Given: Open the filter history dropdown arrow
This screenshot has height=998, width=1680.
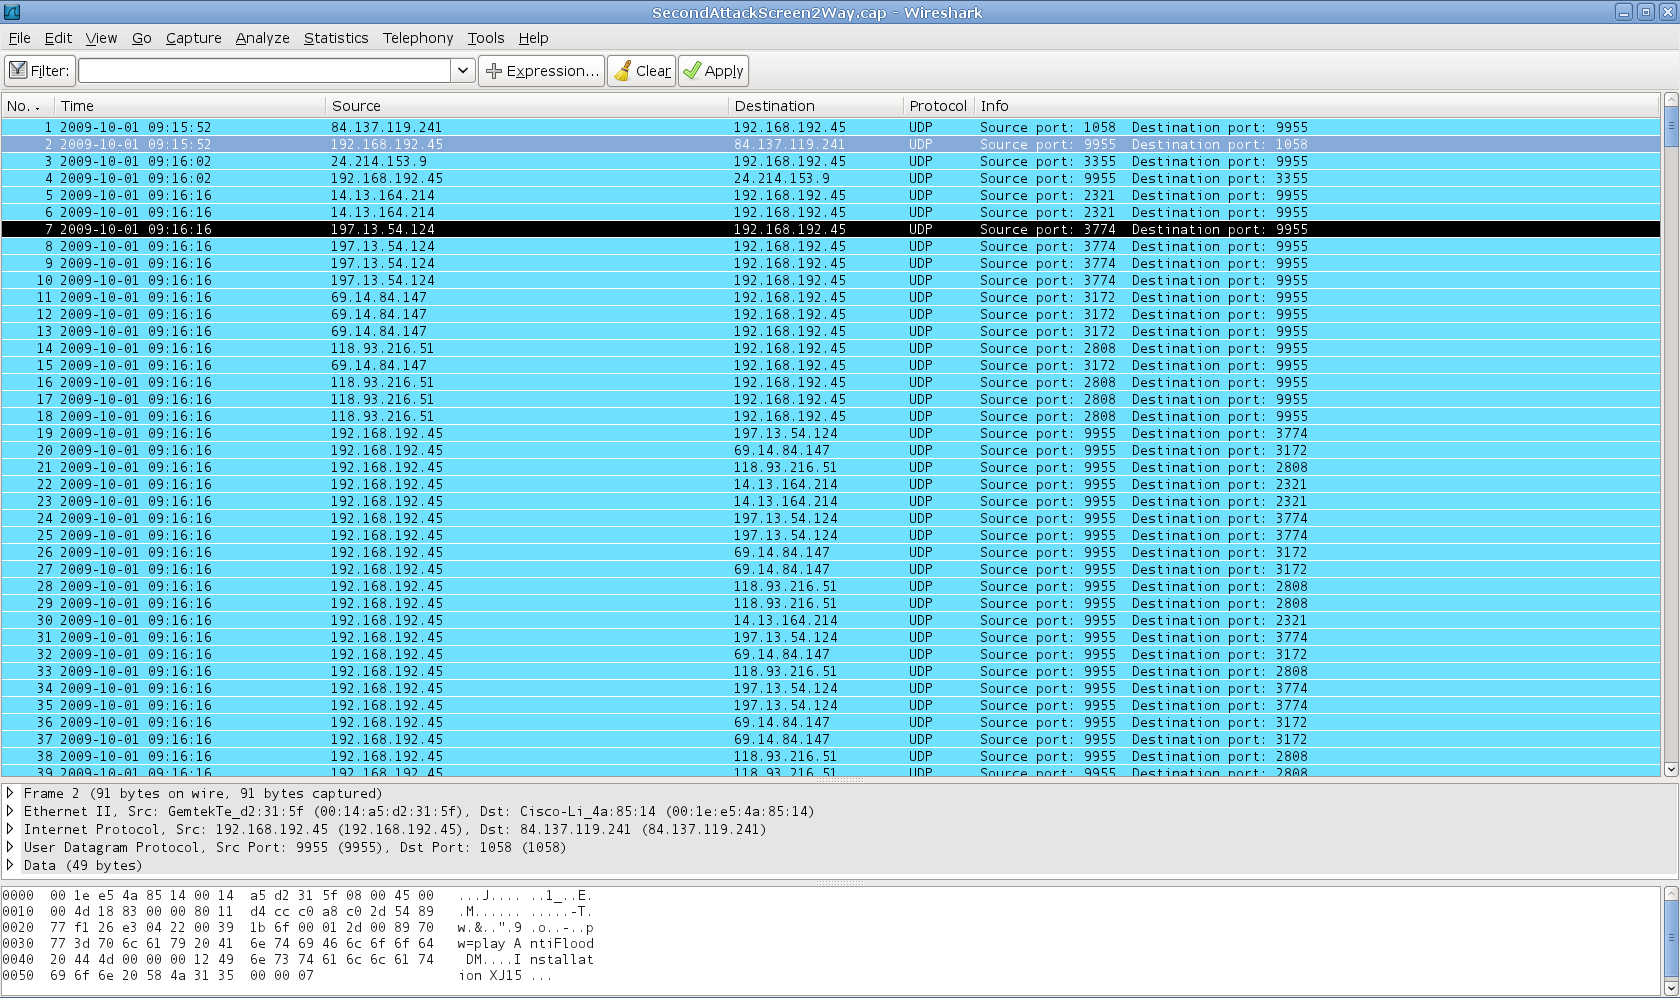Looking at the screenshot, I should (x=463, y=71).
